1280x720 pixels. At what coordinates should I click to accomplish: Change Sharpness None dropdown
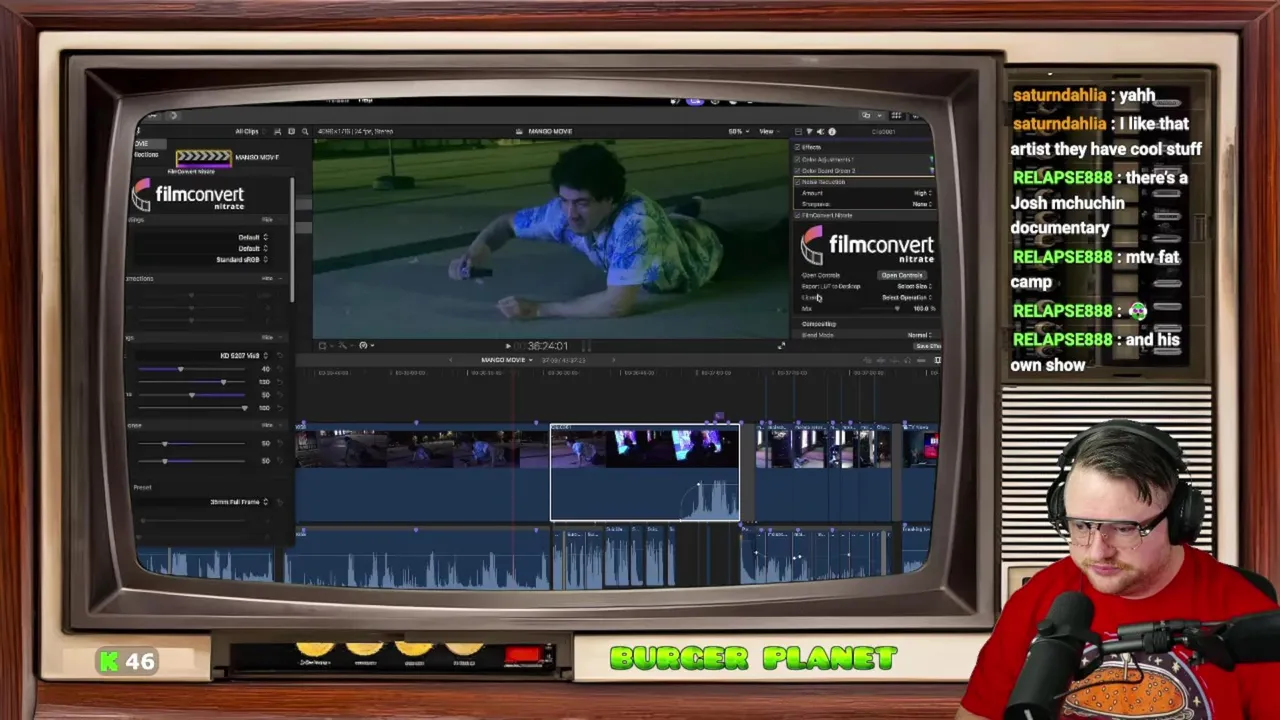[923, 204]
